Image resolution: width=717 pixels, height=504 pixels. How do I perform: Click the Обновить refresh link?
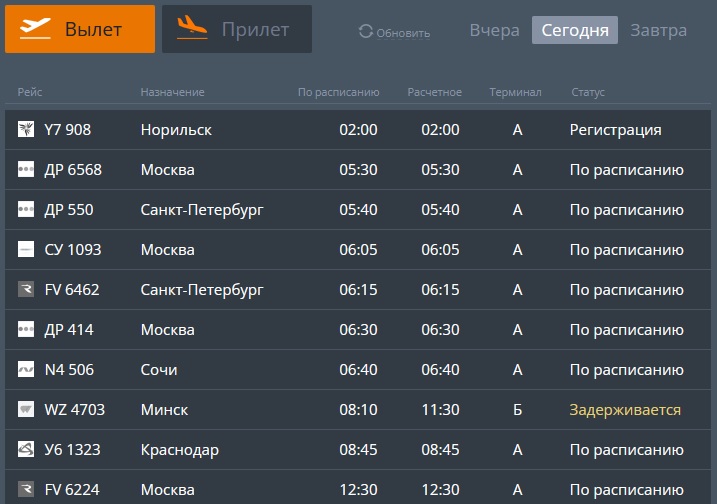point(403,33)
